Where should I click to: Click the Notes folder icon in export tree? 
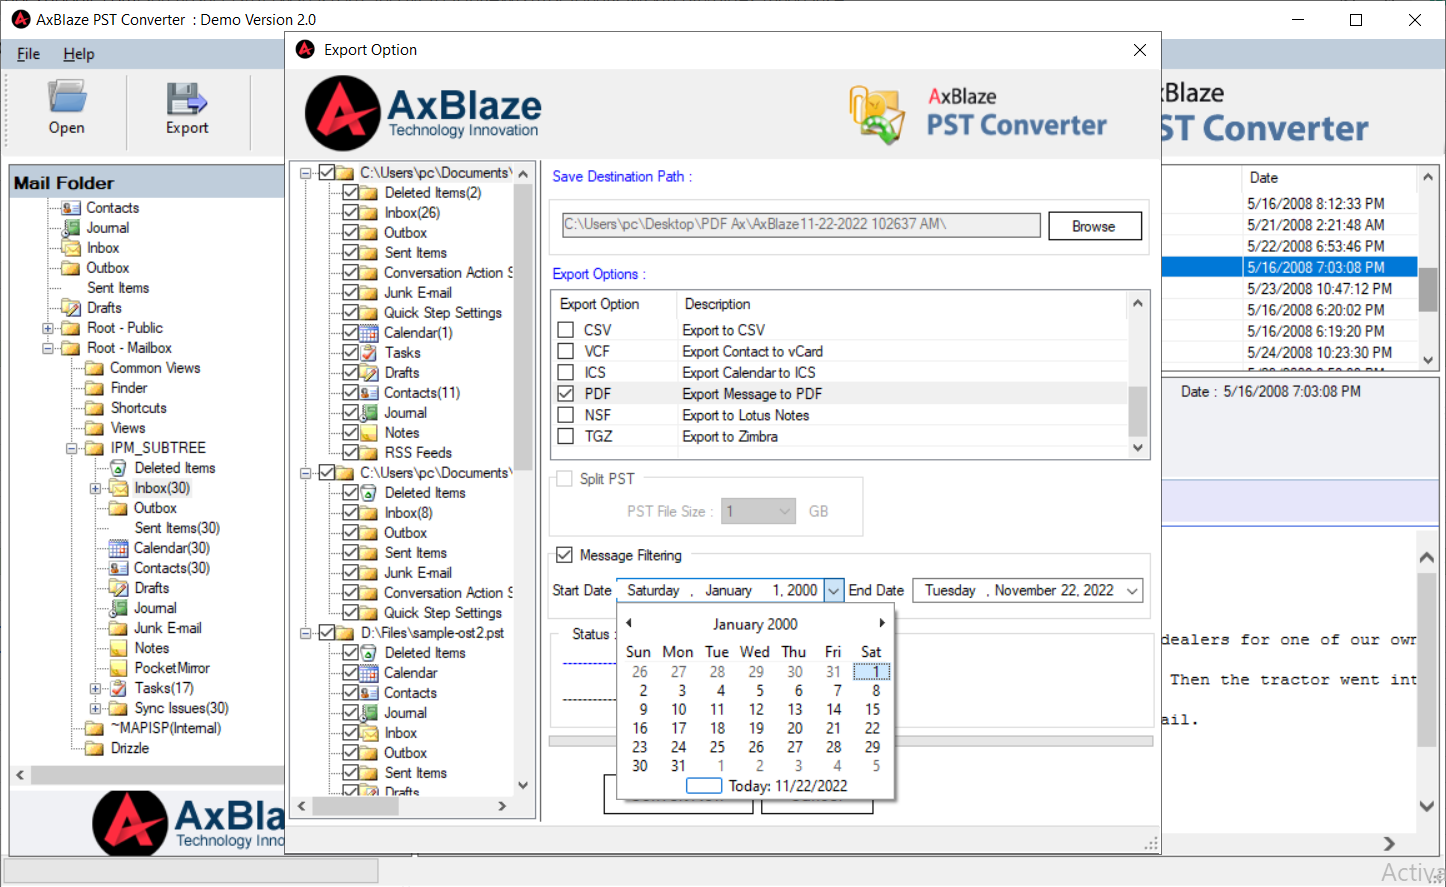point(369,433)
